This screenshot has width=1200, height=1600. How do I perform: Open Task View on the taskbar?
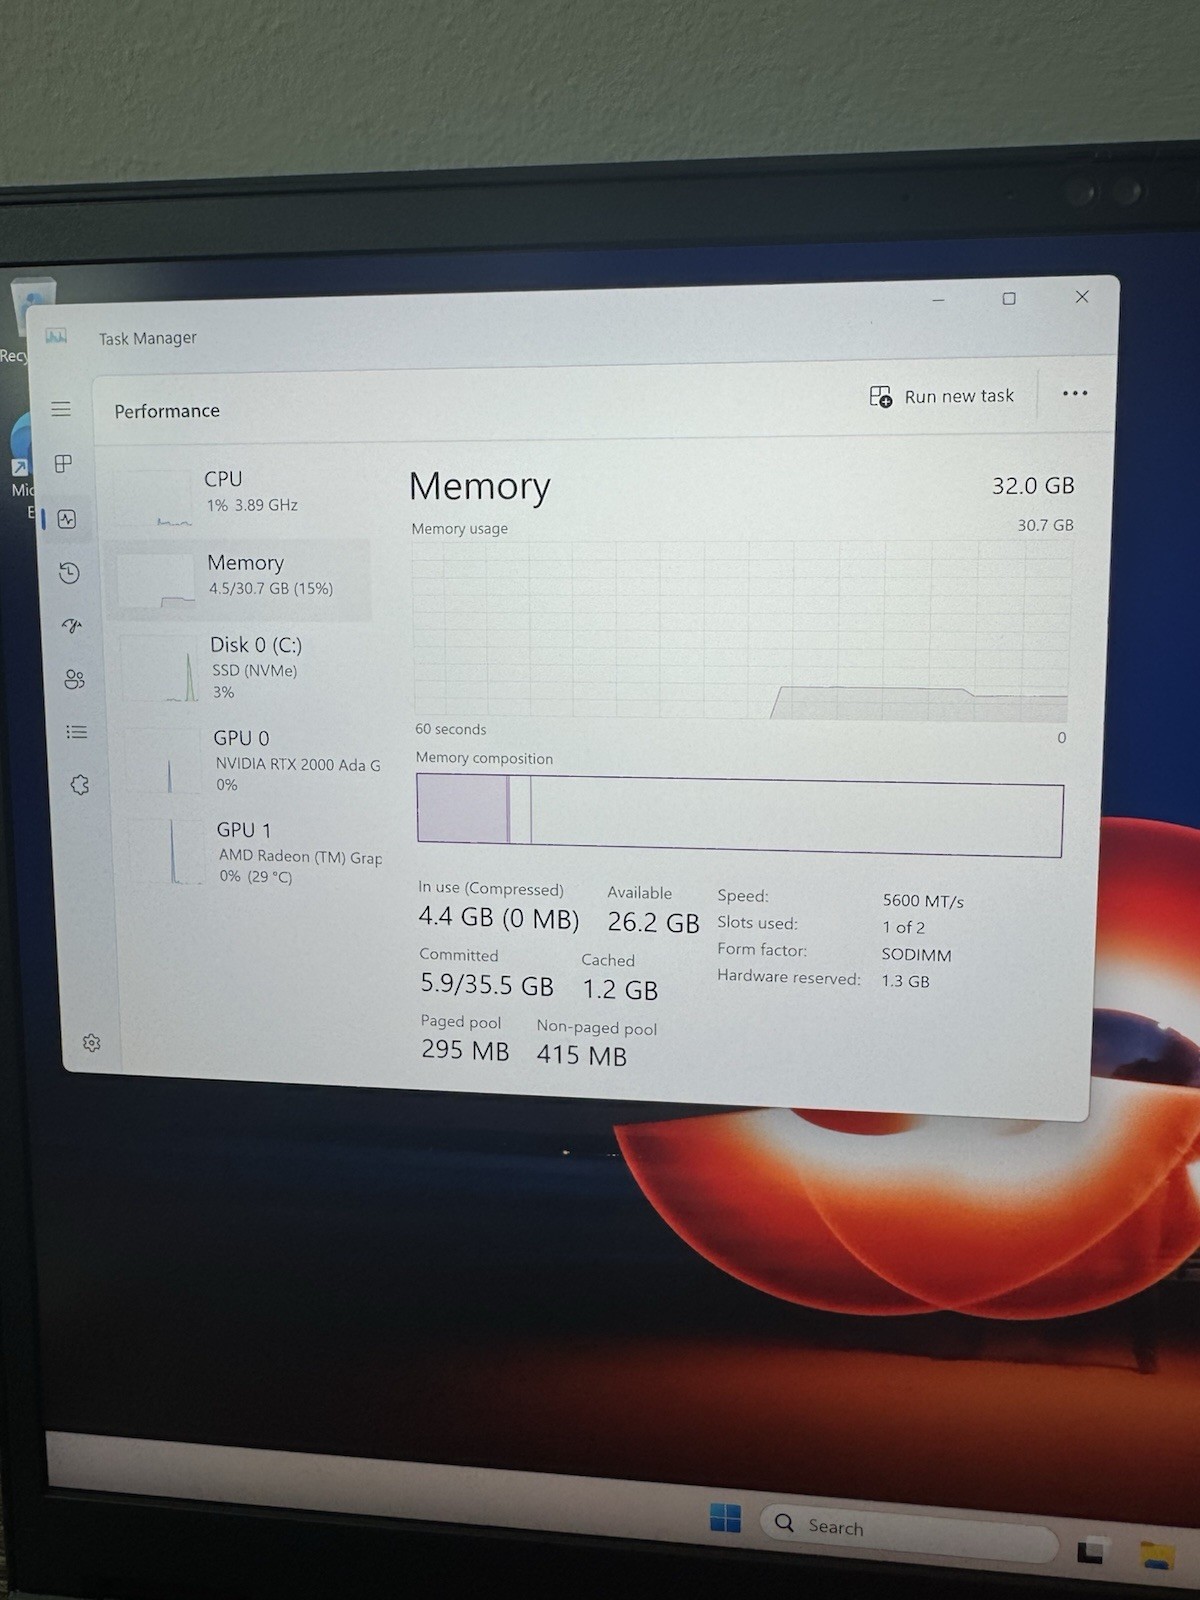click(x=1091, y=1549)
